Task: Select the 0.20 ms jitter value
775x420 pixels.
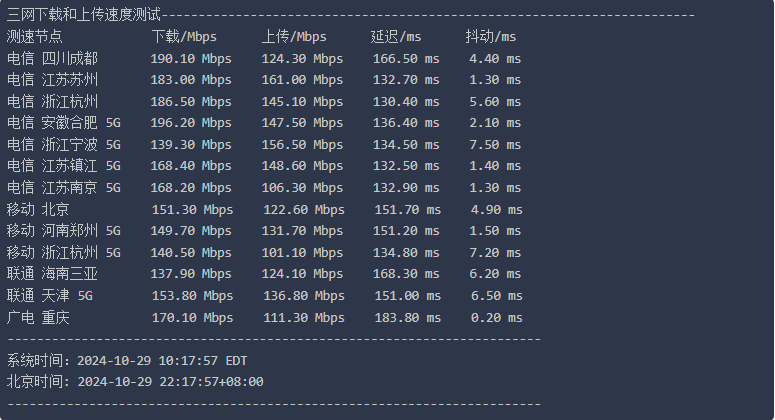Action: (x=496, y=317)
